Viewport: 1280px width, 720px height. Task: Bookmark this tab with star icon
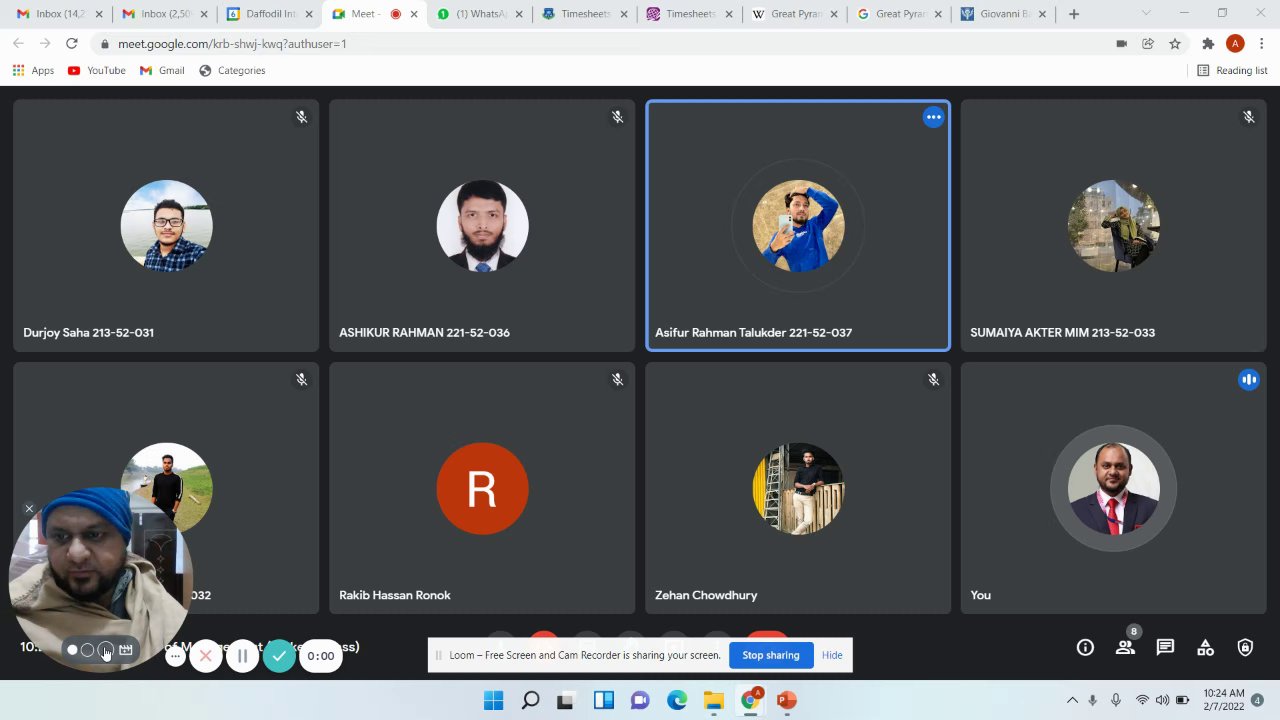pos(1175,44)
